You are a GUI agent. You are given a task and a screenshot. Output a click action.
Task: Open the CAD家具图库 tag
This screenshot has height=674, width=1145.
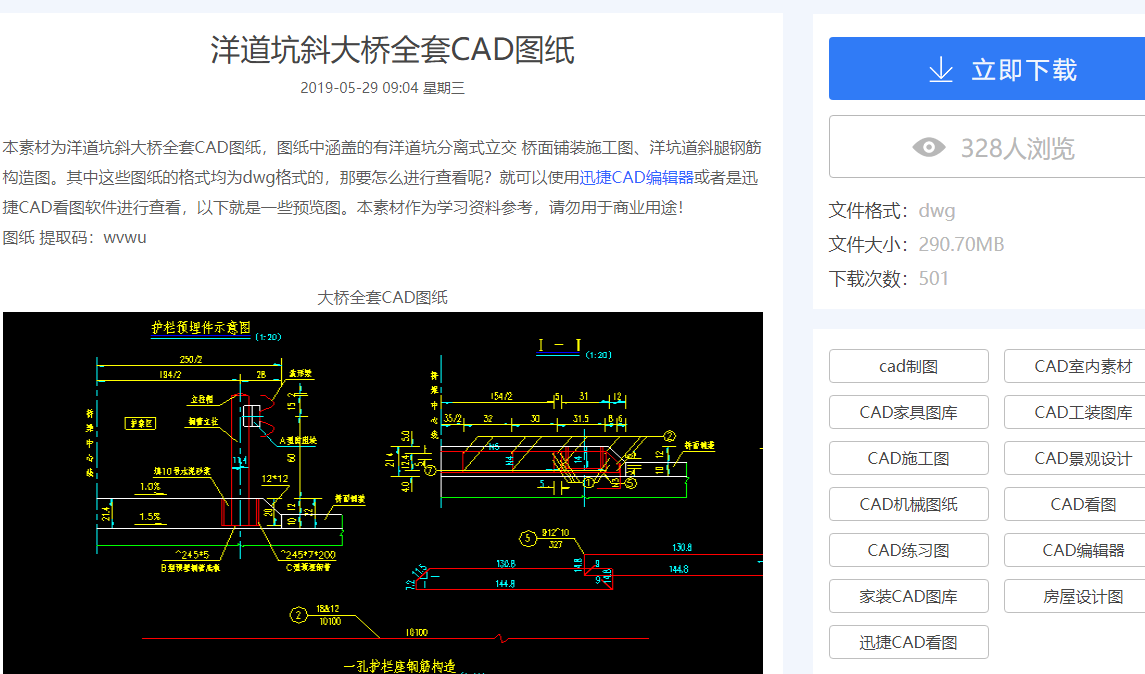tap(908, 412)
